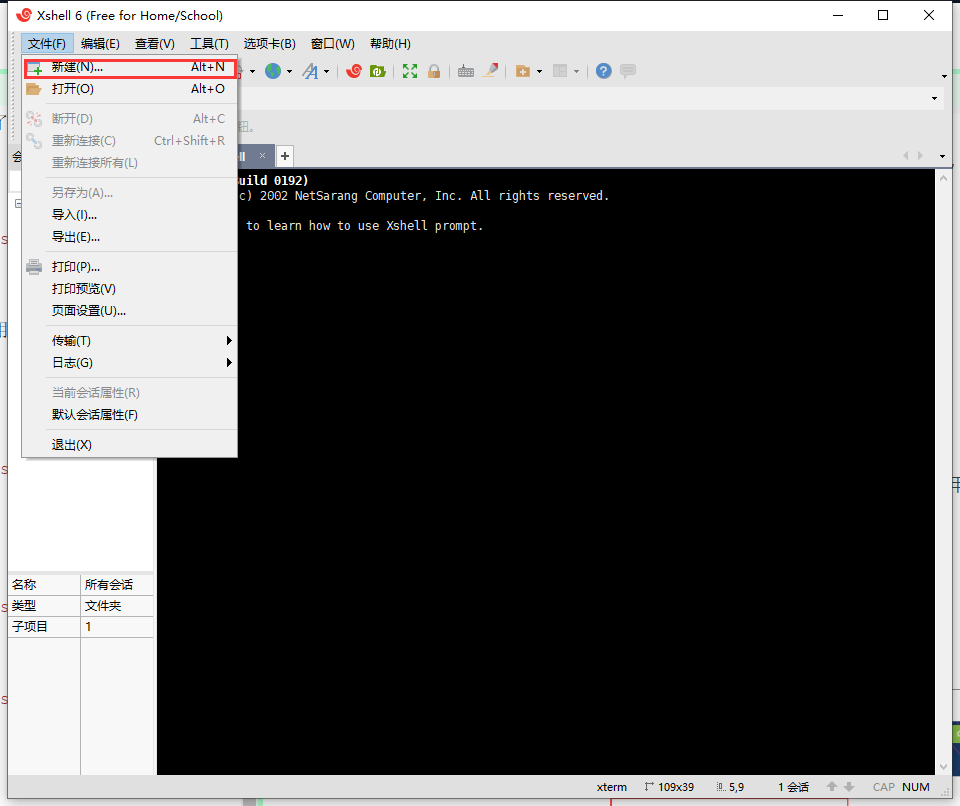Screen dimensions: 960x806
Task: Expand the 日志(G) submenu
Action: pyautogui.click(x=129, y=363)
